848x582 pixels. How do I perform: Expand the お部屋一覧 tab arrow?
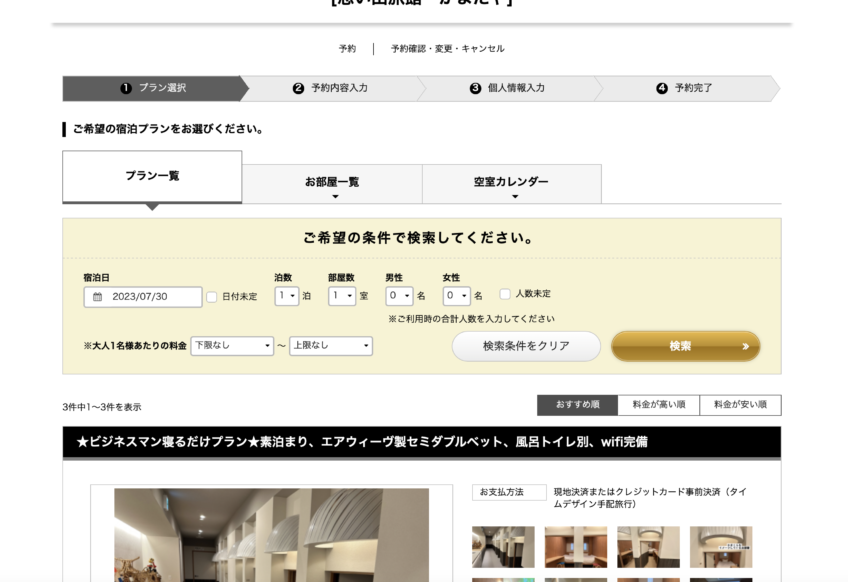[x=335, y=197]
